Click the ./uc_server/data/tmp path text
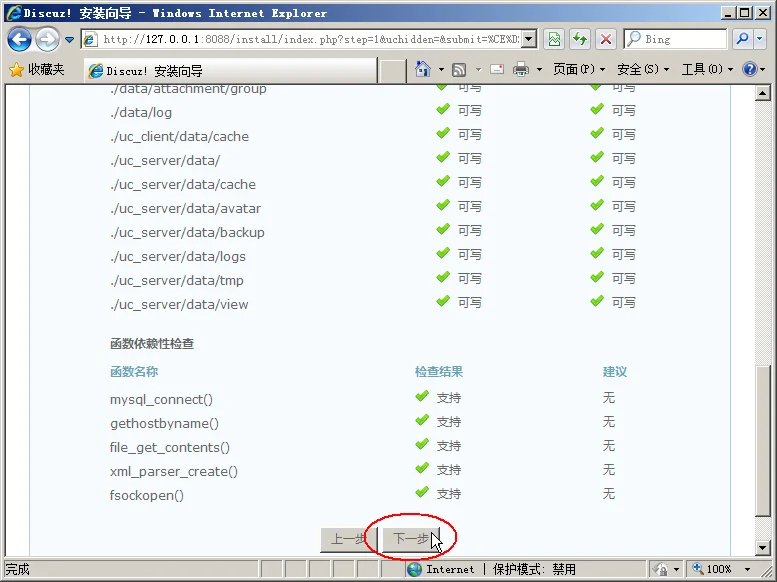The image size is (777, 582). pyautogui.click(x=177, y=281)
